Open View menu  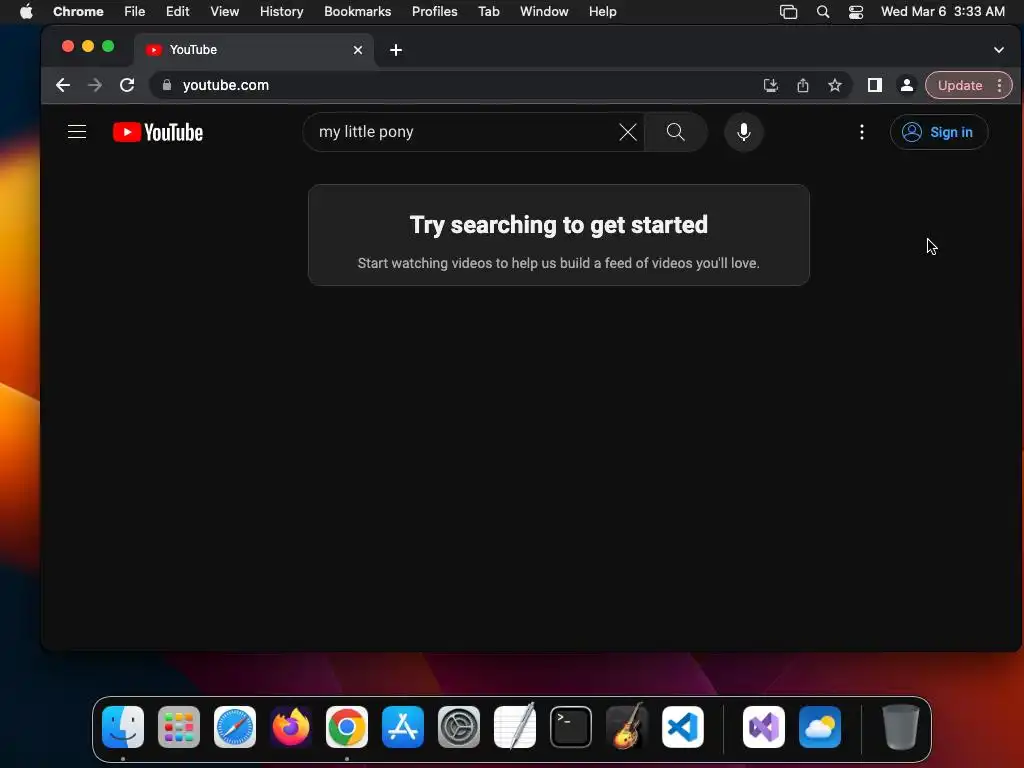(x=224, y=11)
